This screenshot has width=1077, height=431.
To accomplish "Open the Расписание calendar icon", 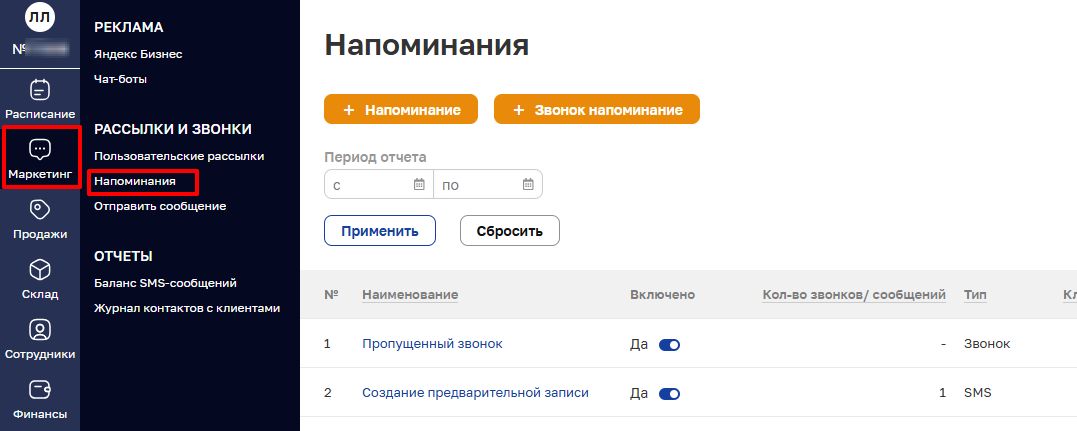I will pos(40,91).
